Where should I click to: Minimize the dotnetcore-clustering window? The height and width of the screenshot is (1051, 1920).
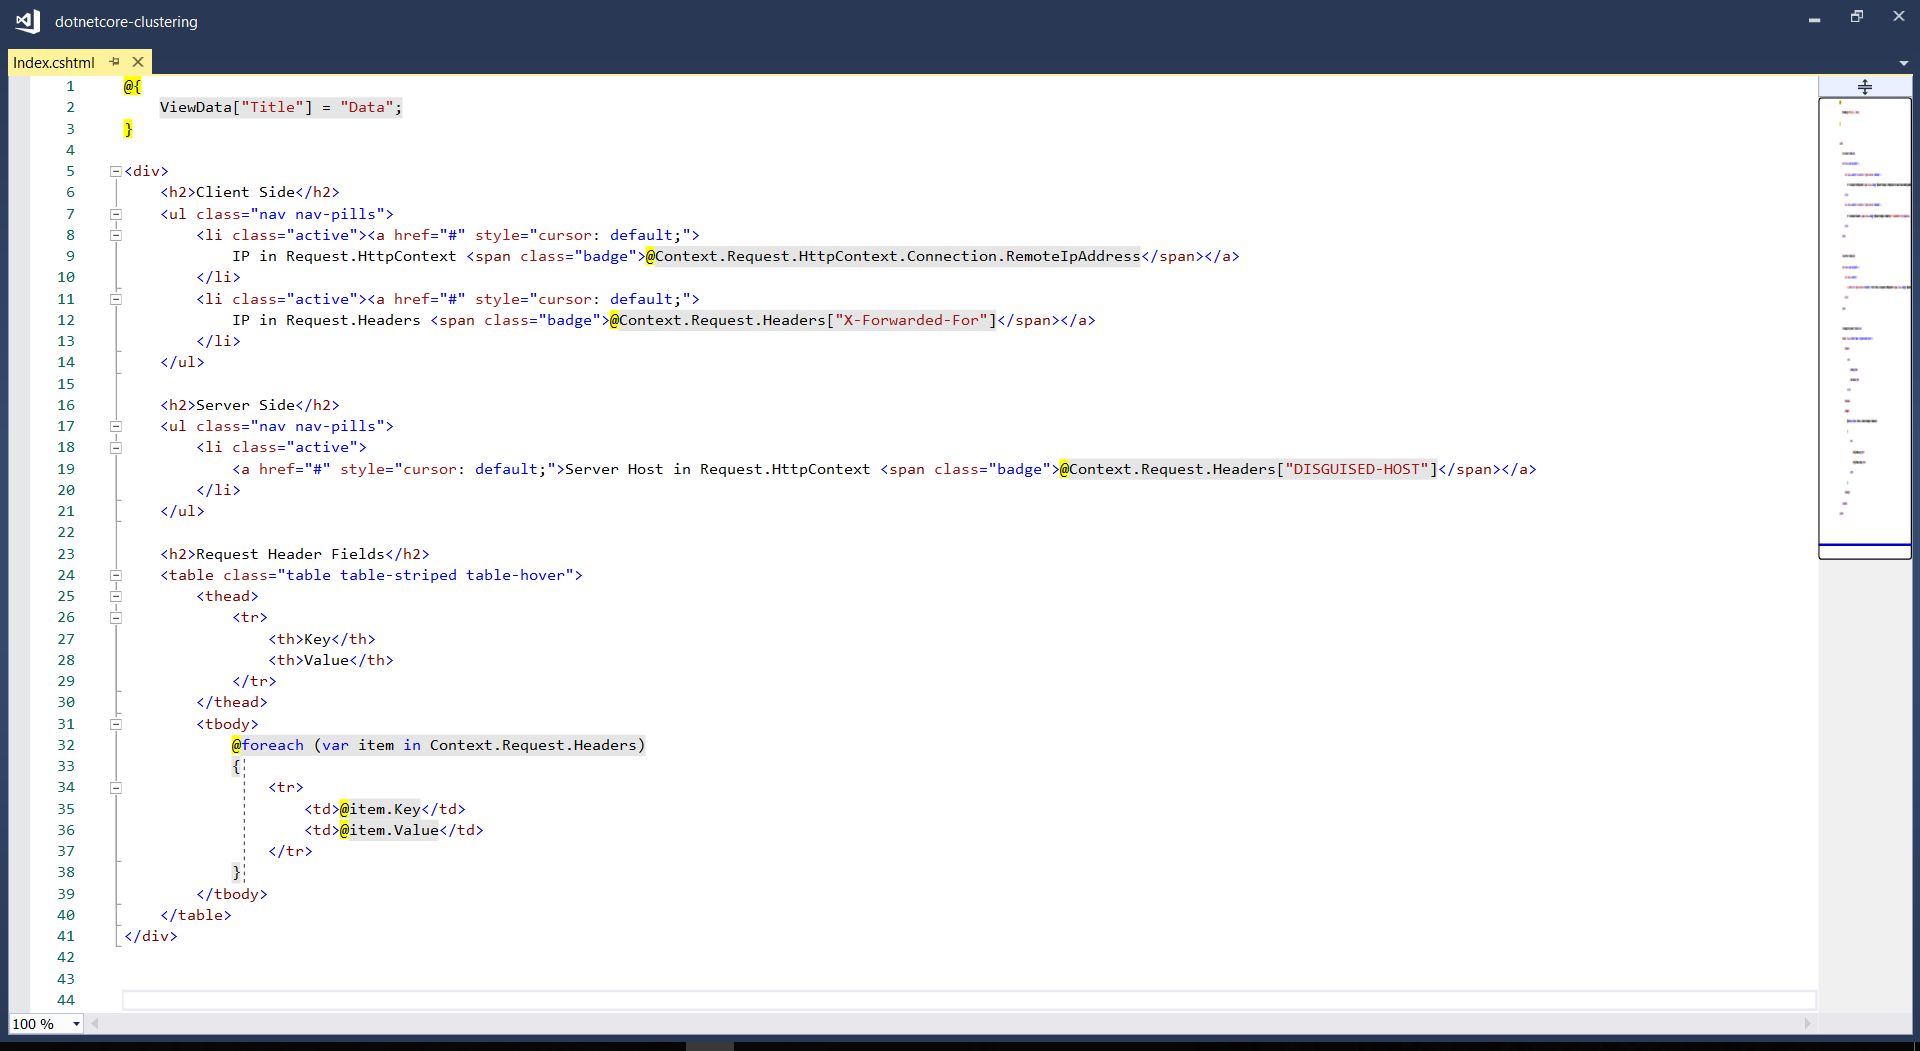[x=1814, y=19]
